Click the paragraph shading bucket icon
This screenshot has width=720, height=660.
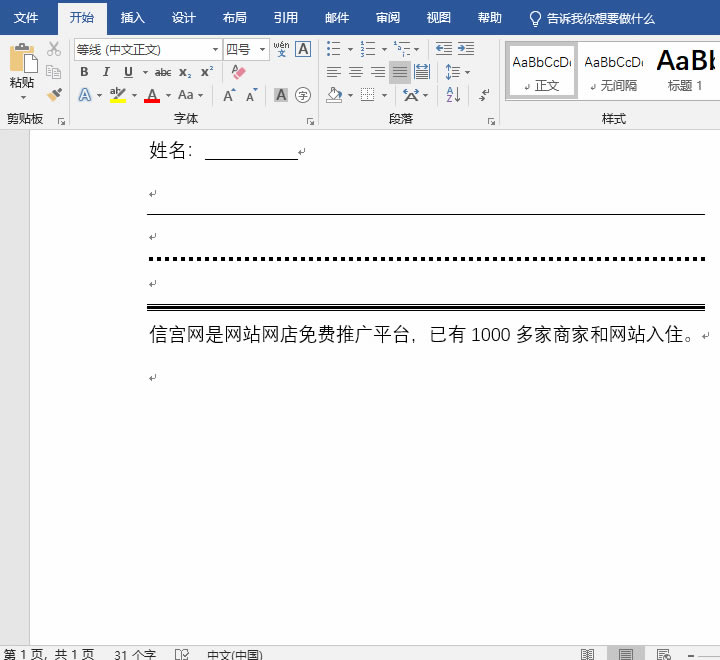tap(334, 95)
